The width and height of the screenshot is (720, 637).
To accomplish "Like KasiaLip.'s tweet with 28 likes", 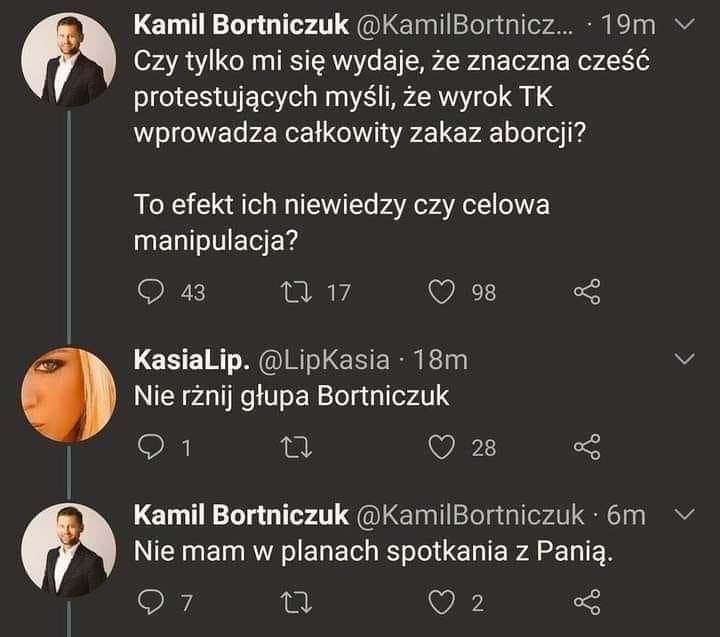I will (441, 447).
